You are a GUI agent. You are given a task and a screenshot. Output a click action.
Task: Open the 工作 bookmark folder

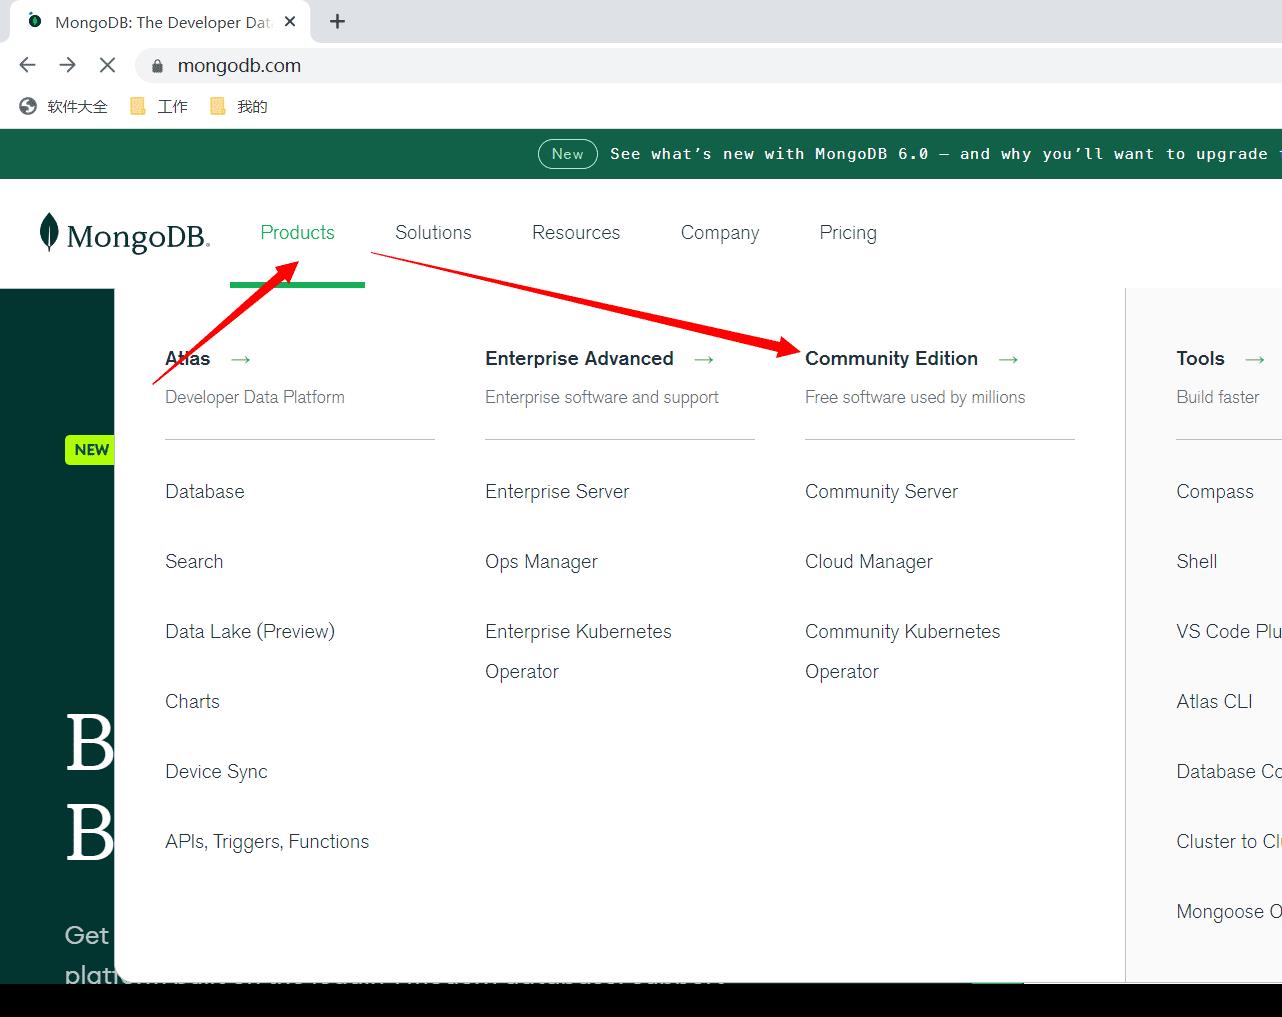coord(160,107)
